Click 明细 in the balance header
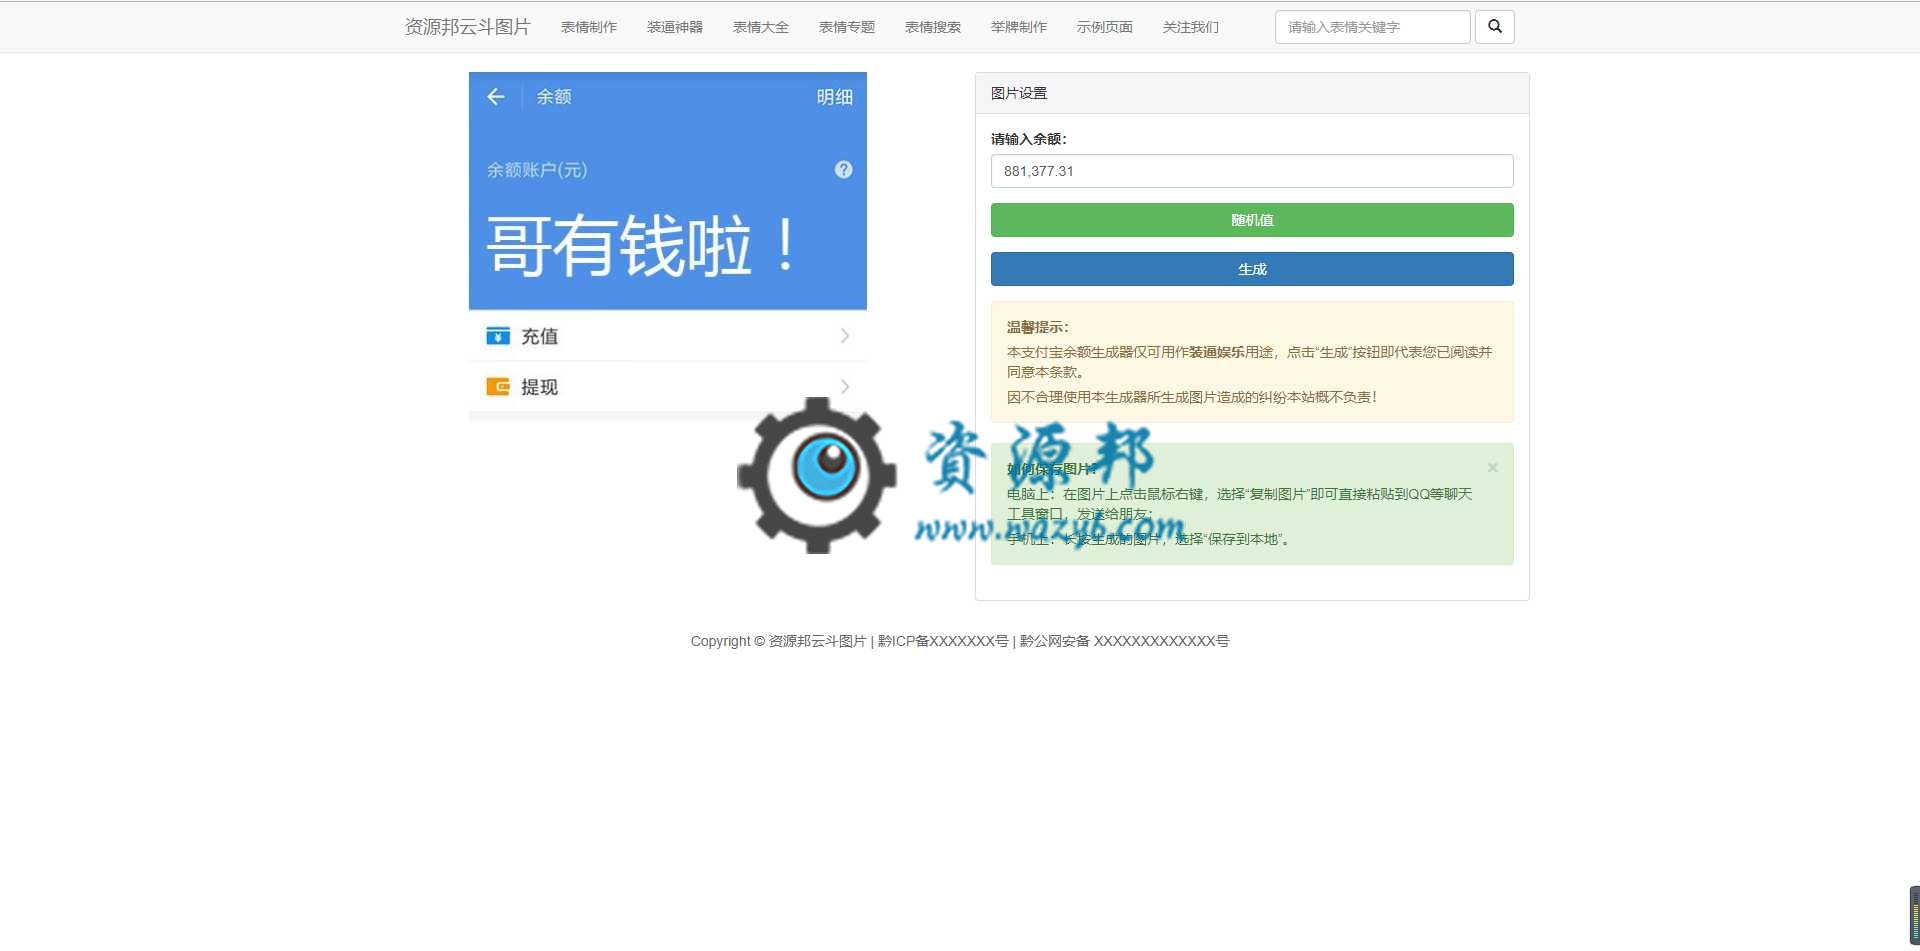 (835, 97)
